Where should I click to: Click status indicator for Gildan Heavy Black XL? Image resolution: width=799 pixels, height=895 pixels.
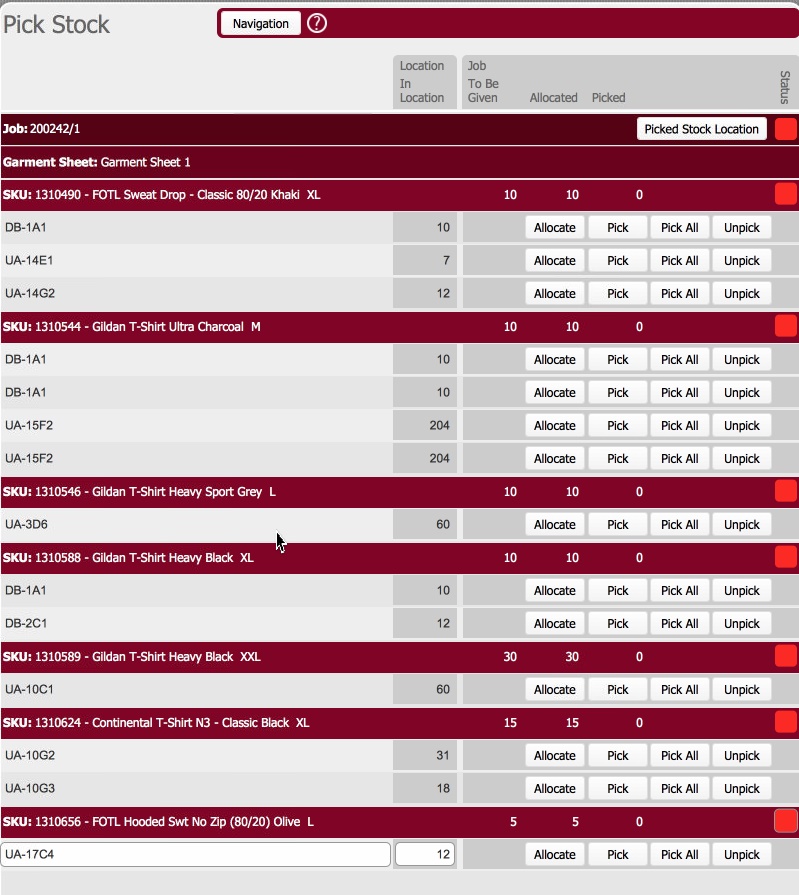tap(785, 557)
